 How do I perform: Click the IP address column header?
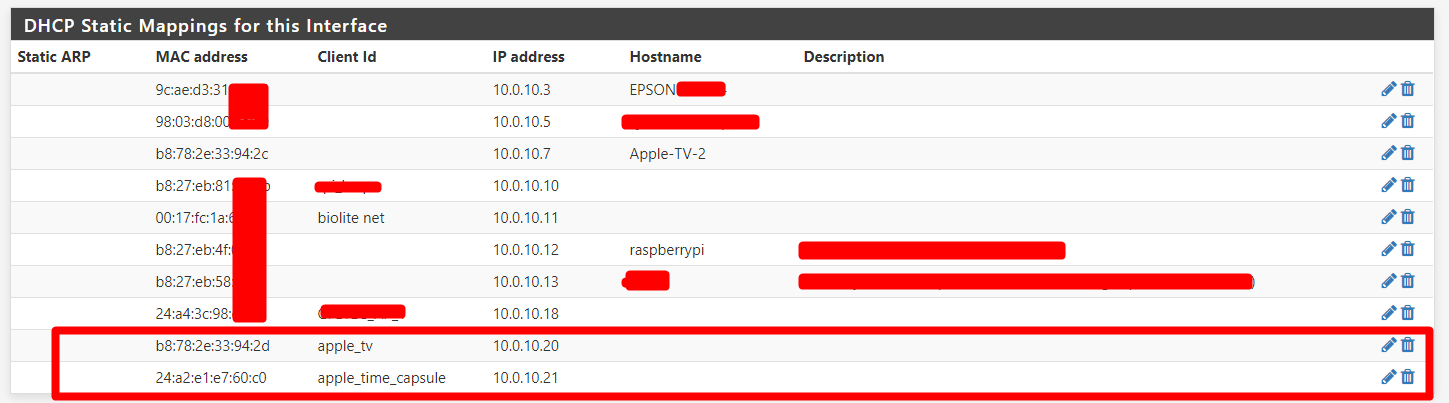click(x=528, y=57)
